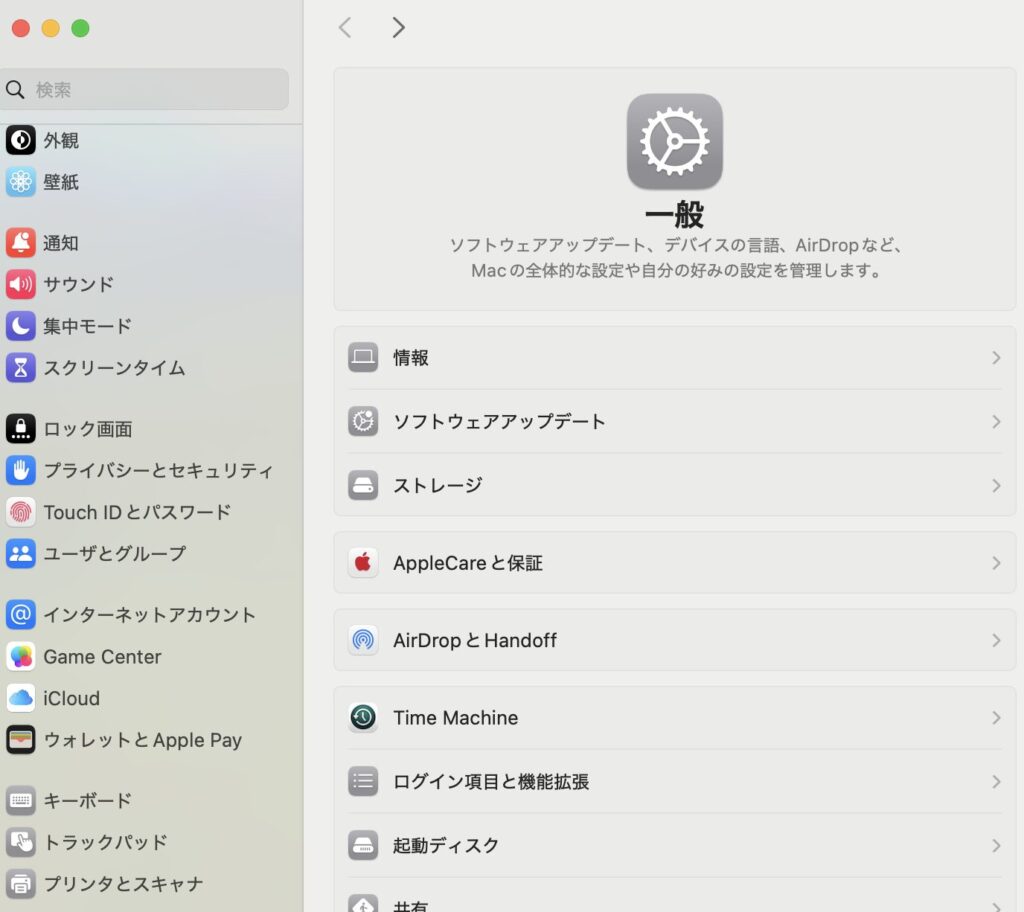Click chevron on the ストレージ row

pyautogui.click(x=995, y=486)
